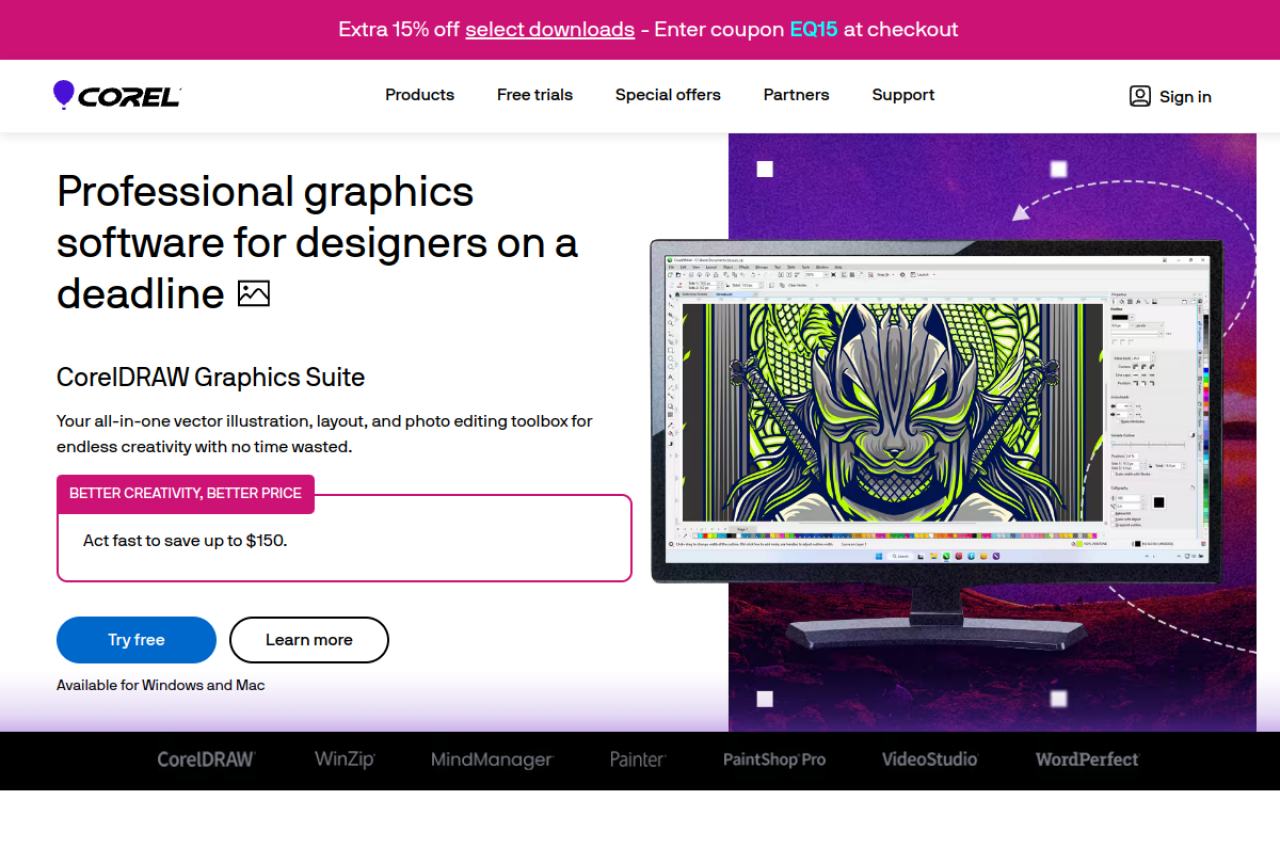Image resolution: width=1280 pixels, height=853 pixels.
Task: Select the VideoStudio brand logo
Action: pos(930,759)
